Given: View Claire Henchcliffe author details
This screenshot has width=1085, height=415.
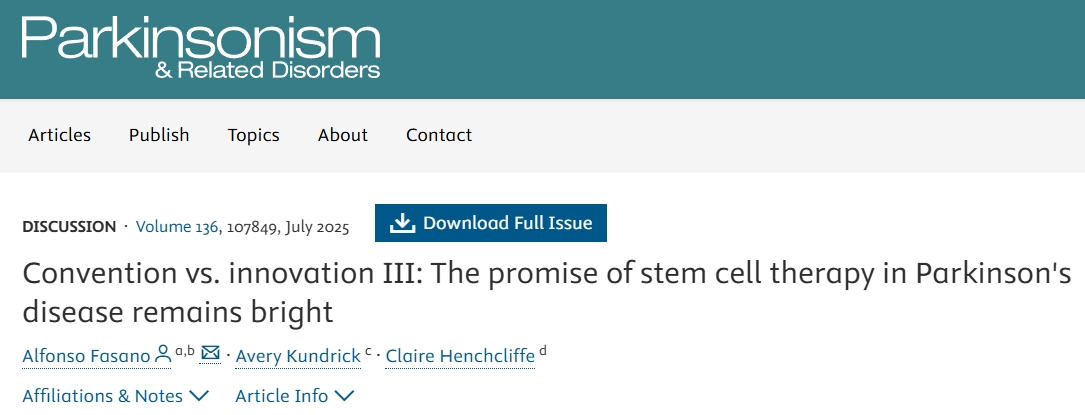Looking at the screenshot, I should click(459, 355).
